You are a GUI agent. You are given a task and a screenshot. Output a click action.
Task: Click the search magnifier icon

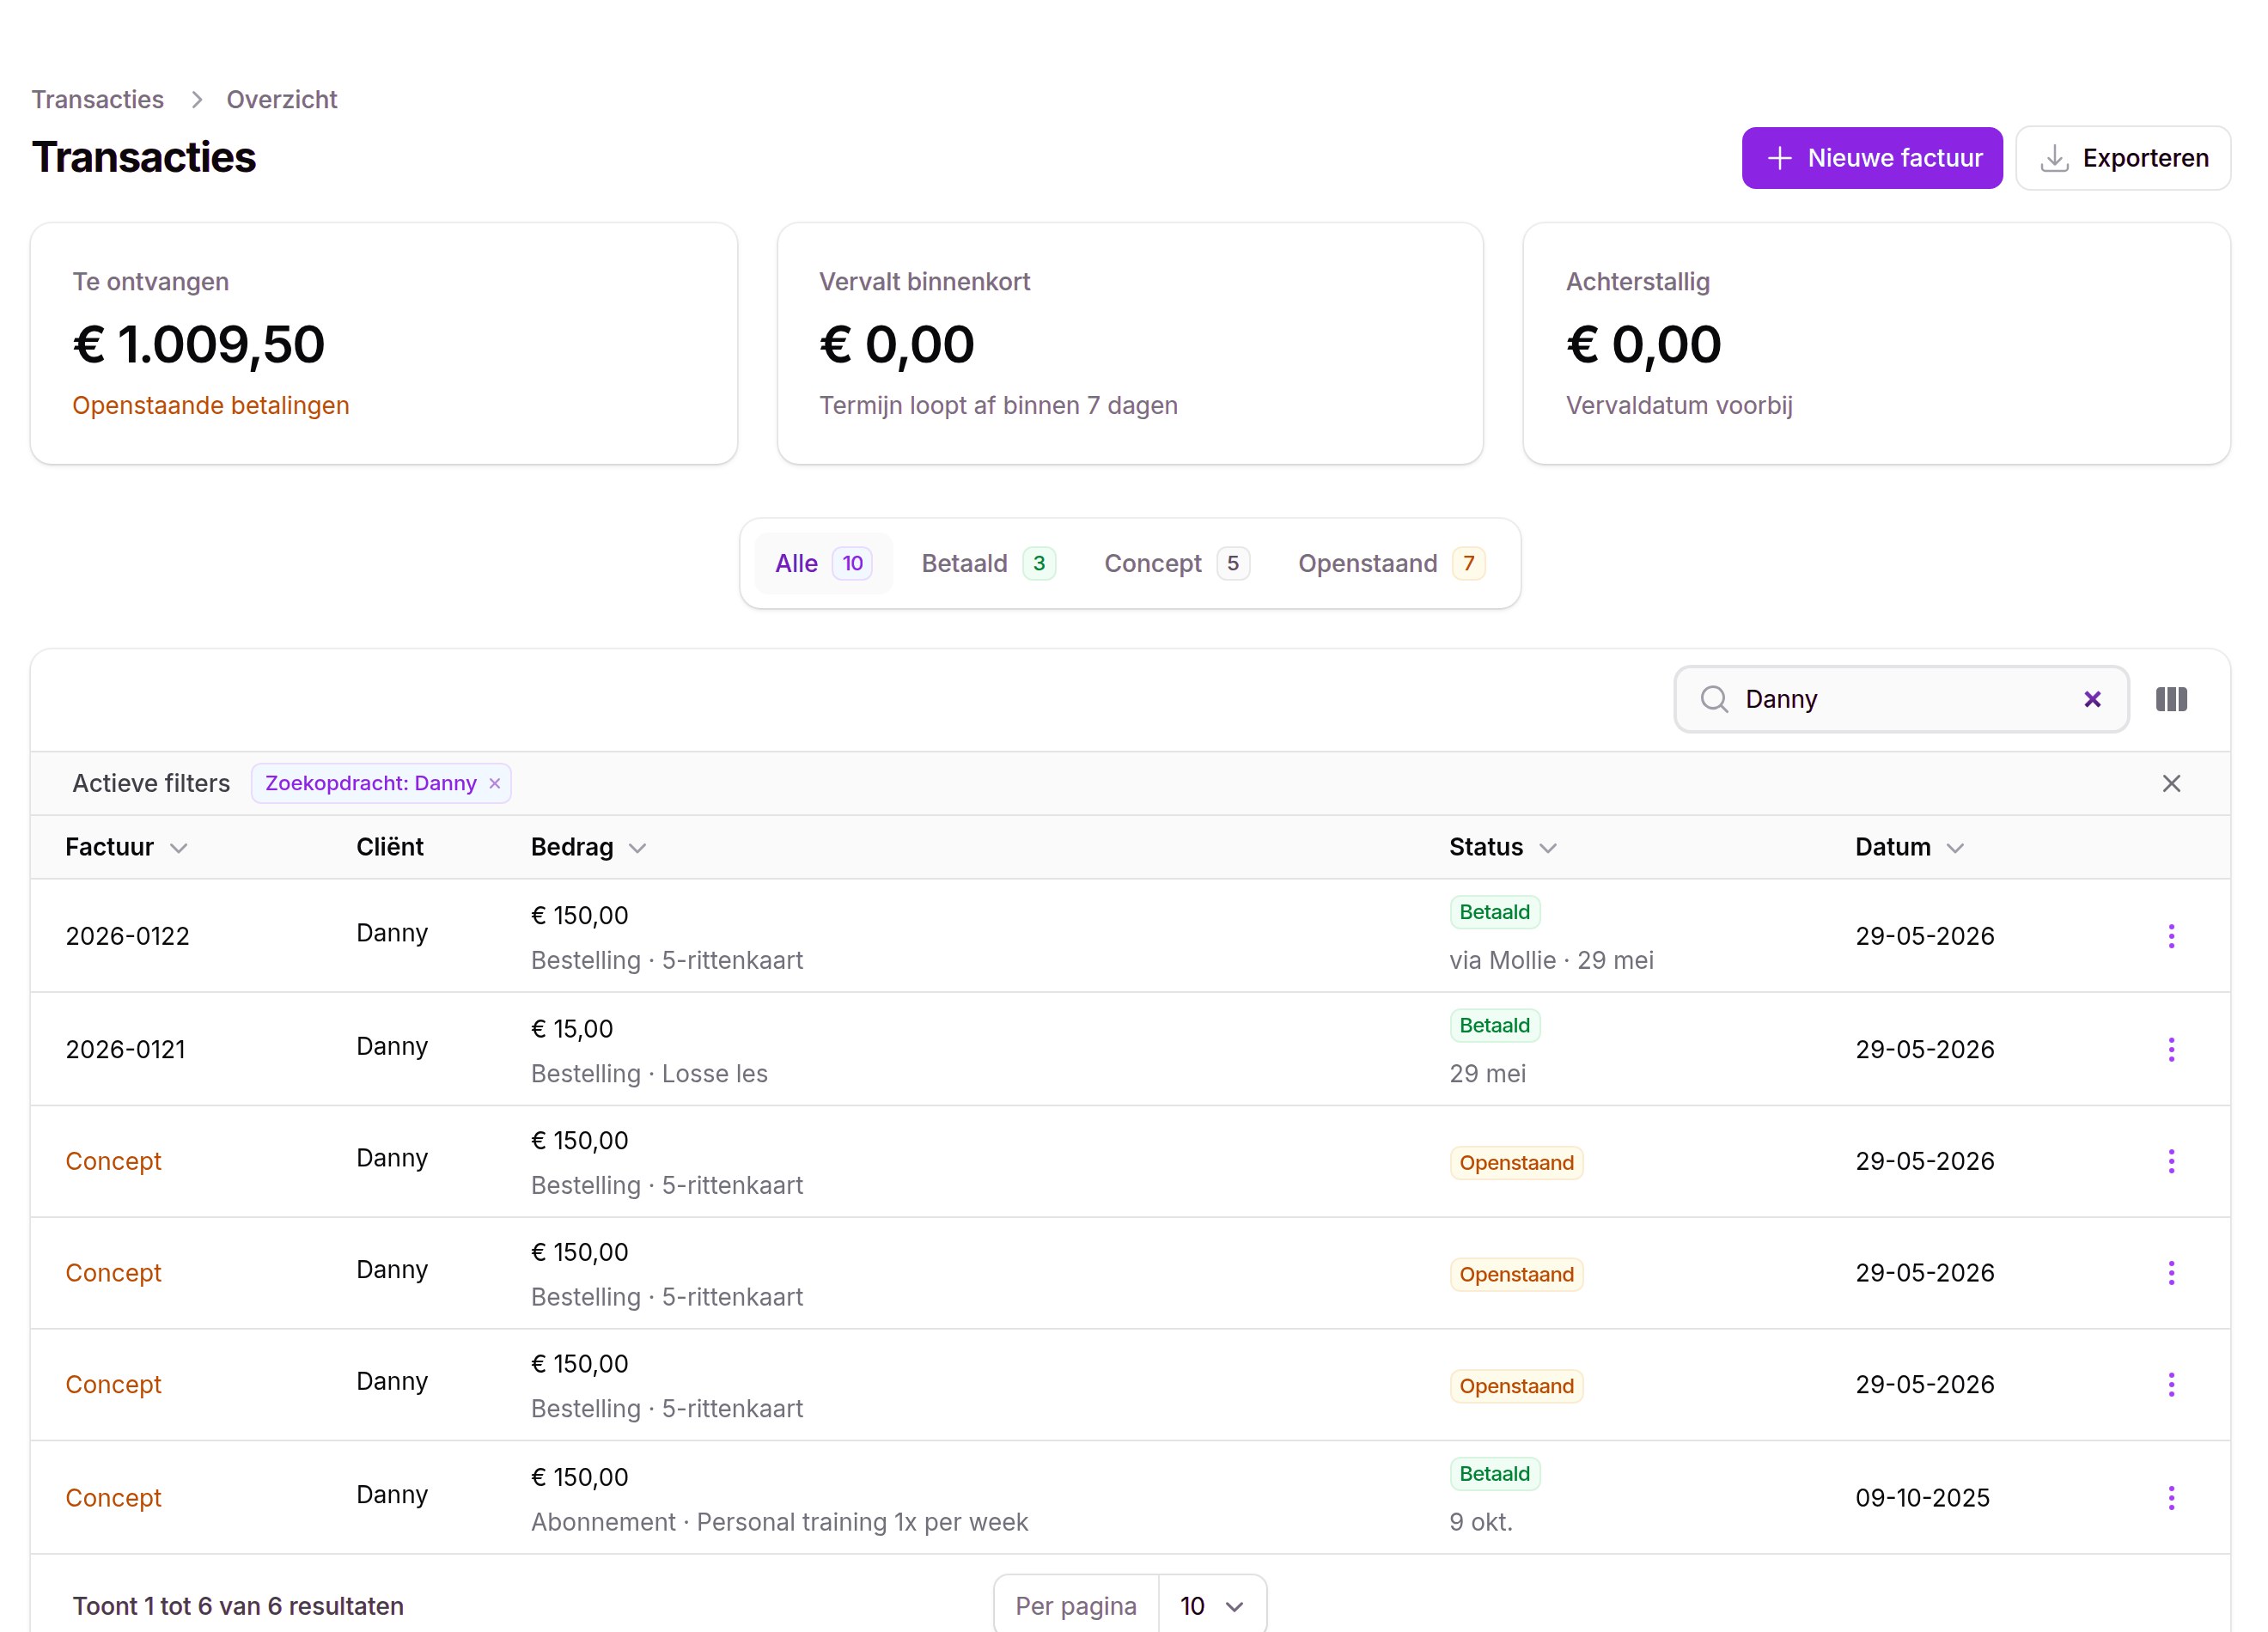pos(1714,699)
